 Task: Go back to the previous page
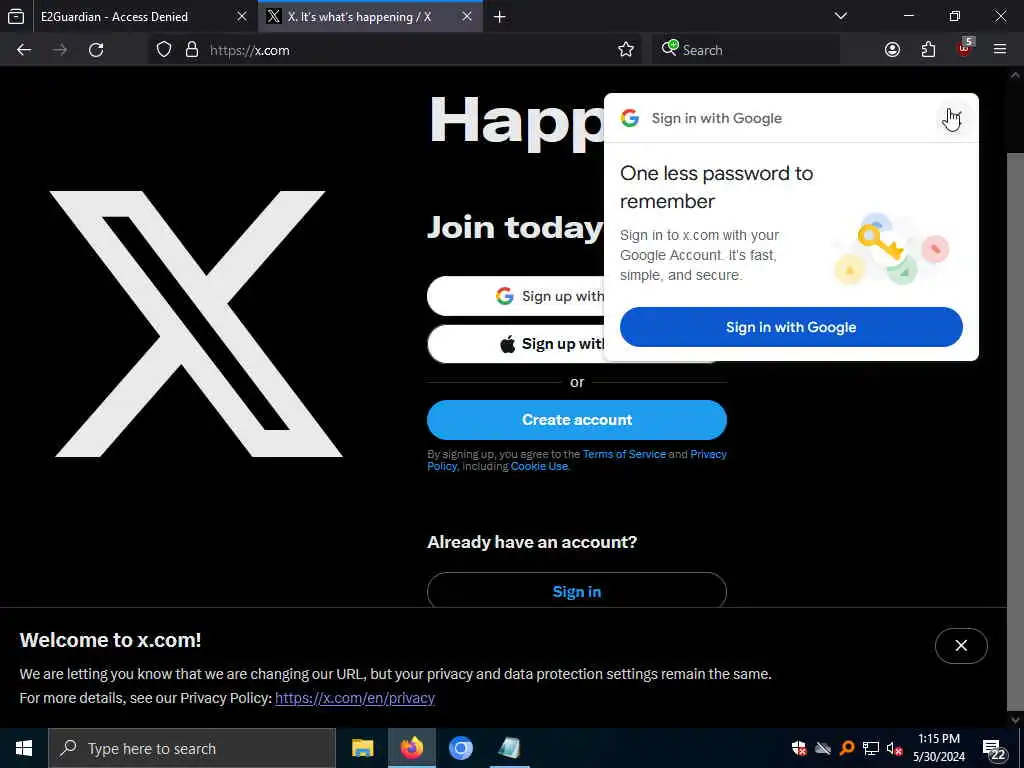pos(24,50)
